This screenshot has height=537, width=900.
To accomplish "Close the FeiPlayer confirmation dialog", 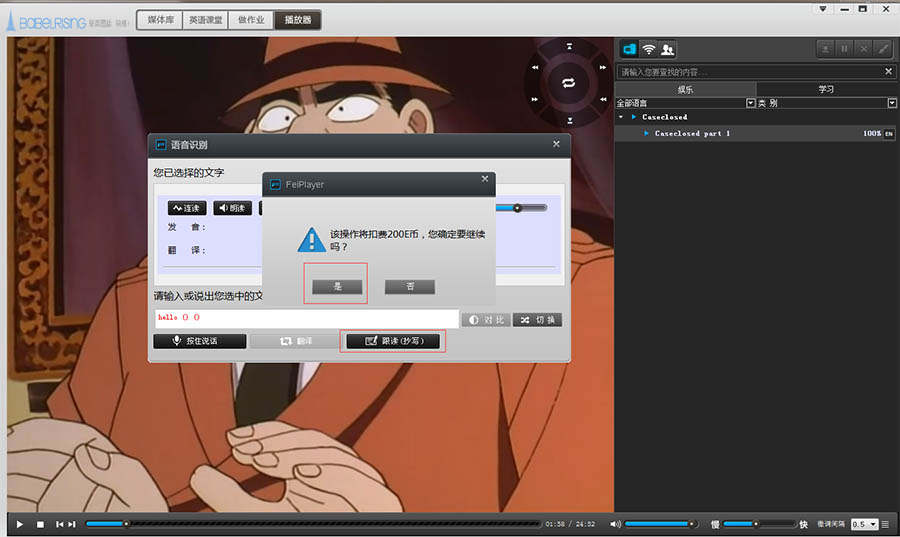I will [485, 179].
